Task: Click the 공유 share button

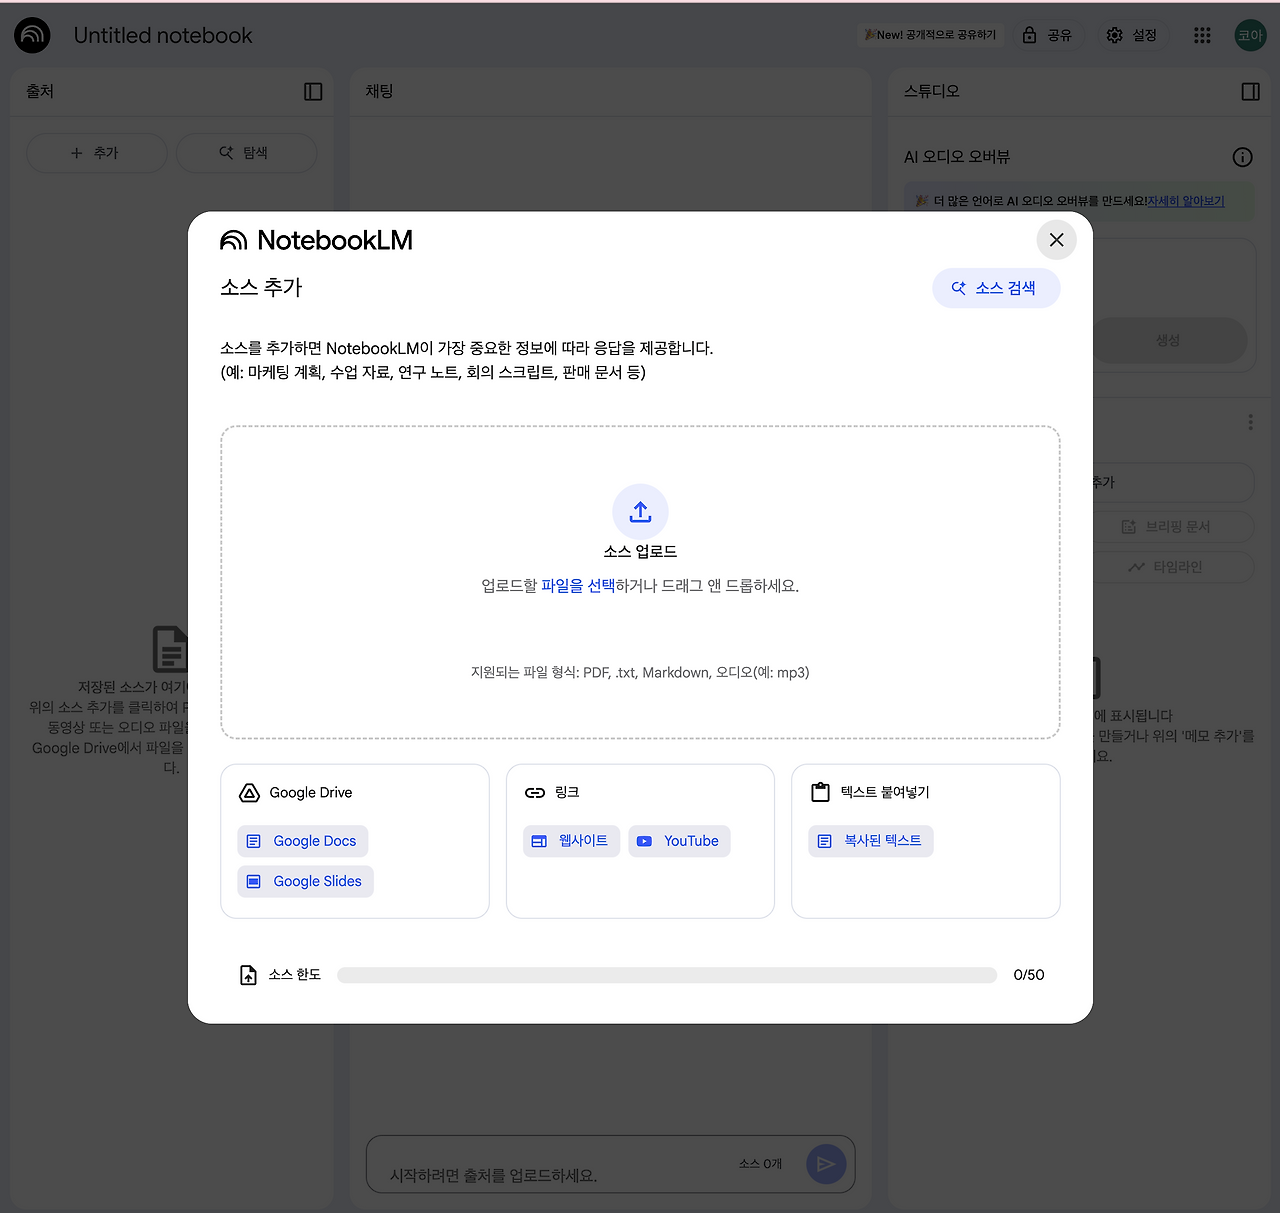Action: tap(1047, 35)
